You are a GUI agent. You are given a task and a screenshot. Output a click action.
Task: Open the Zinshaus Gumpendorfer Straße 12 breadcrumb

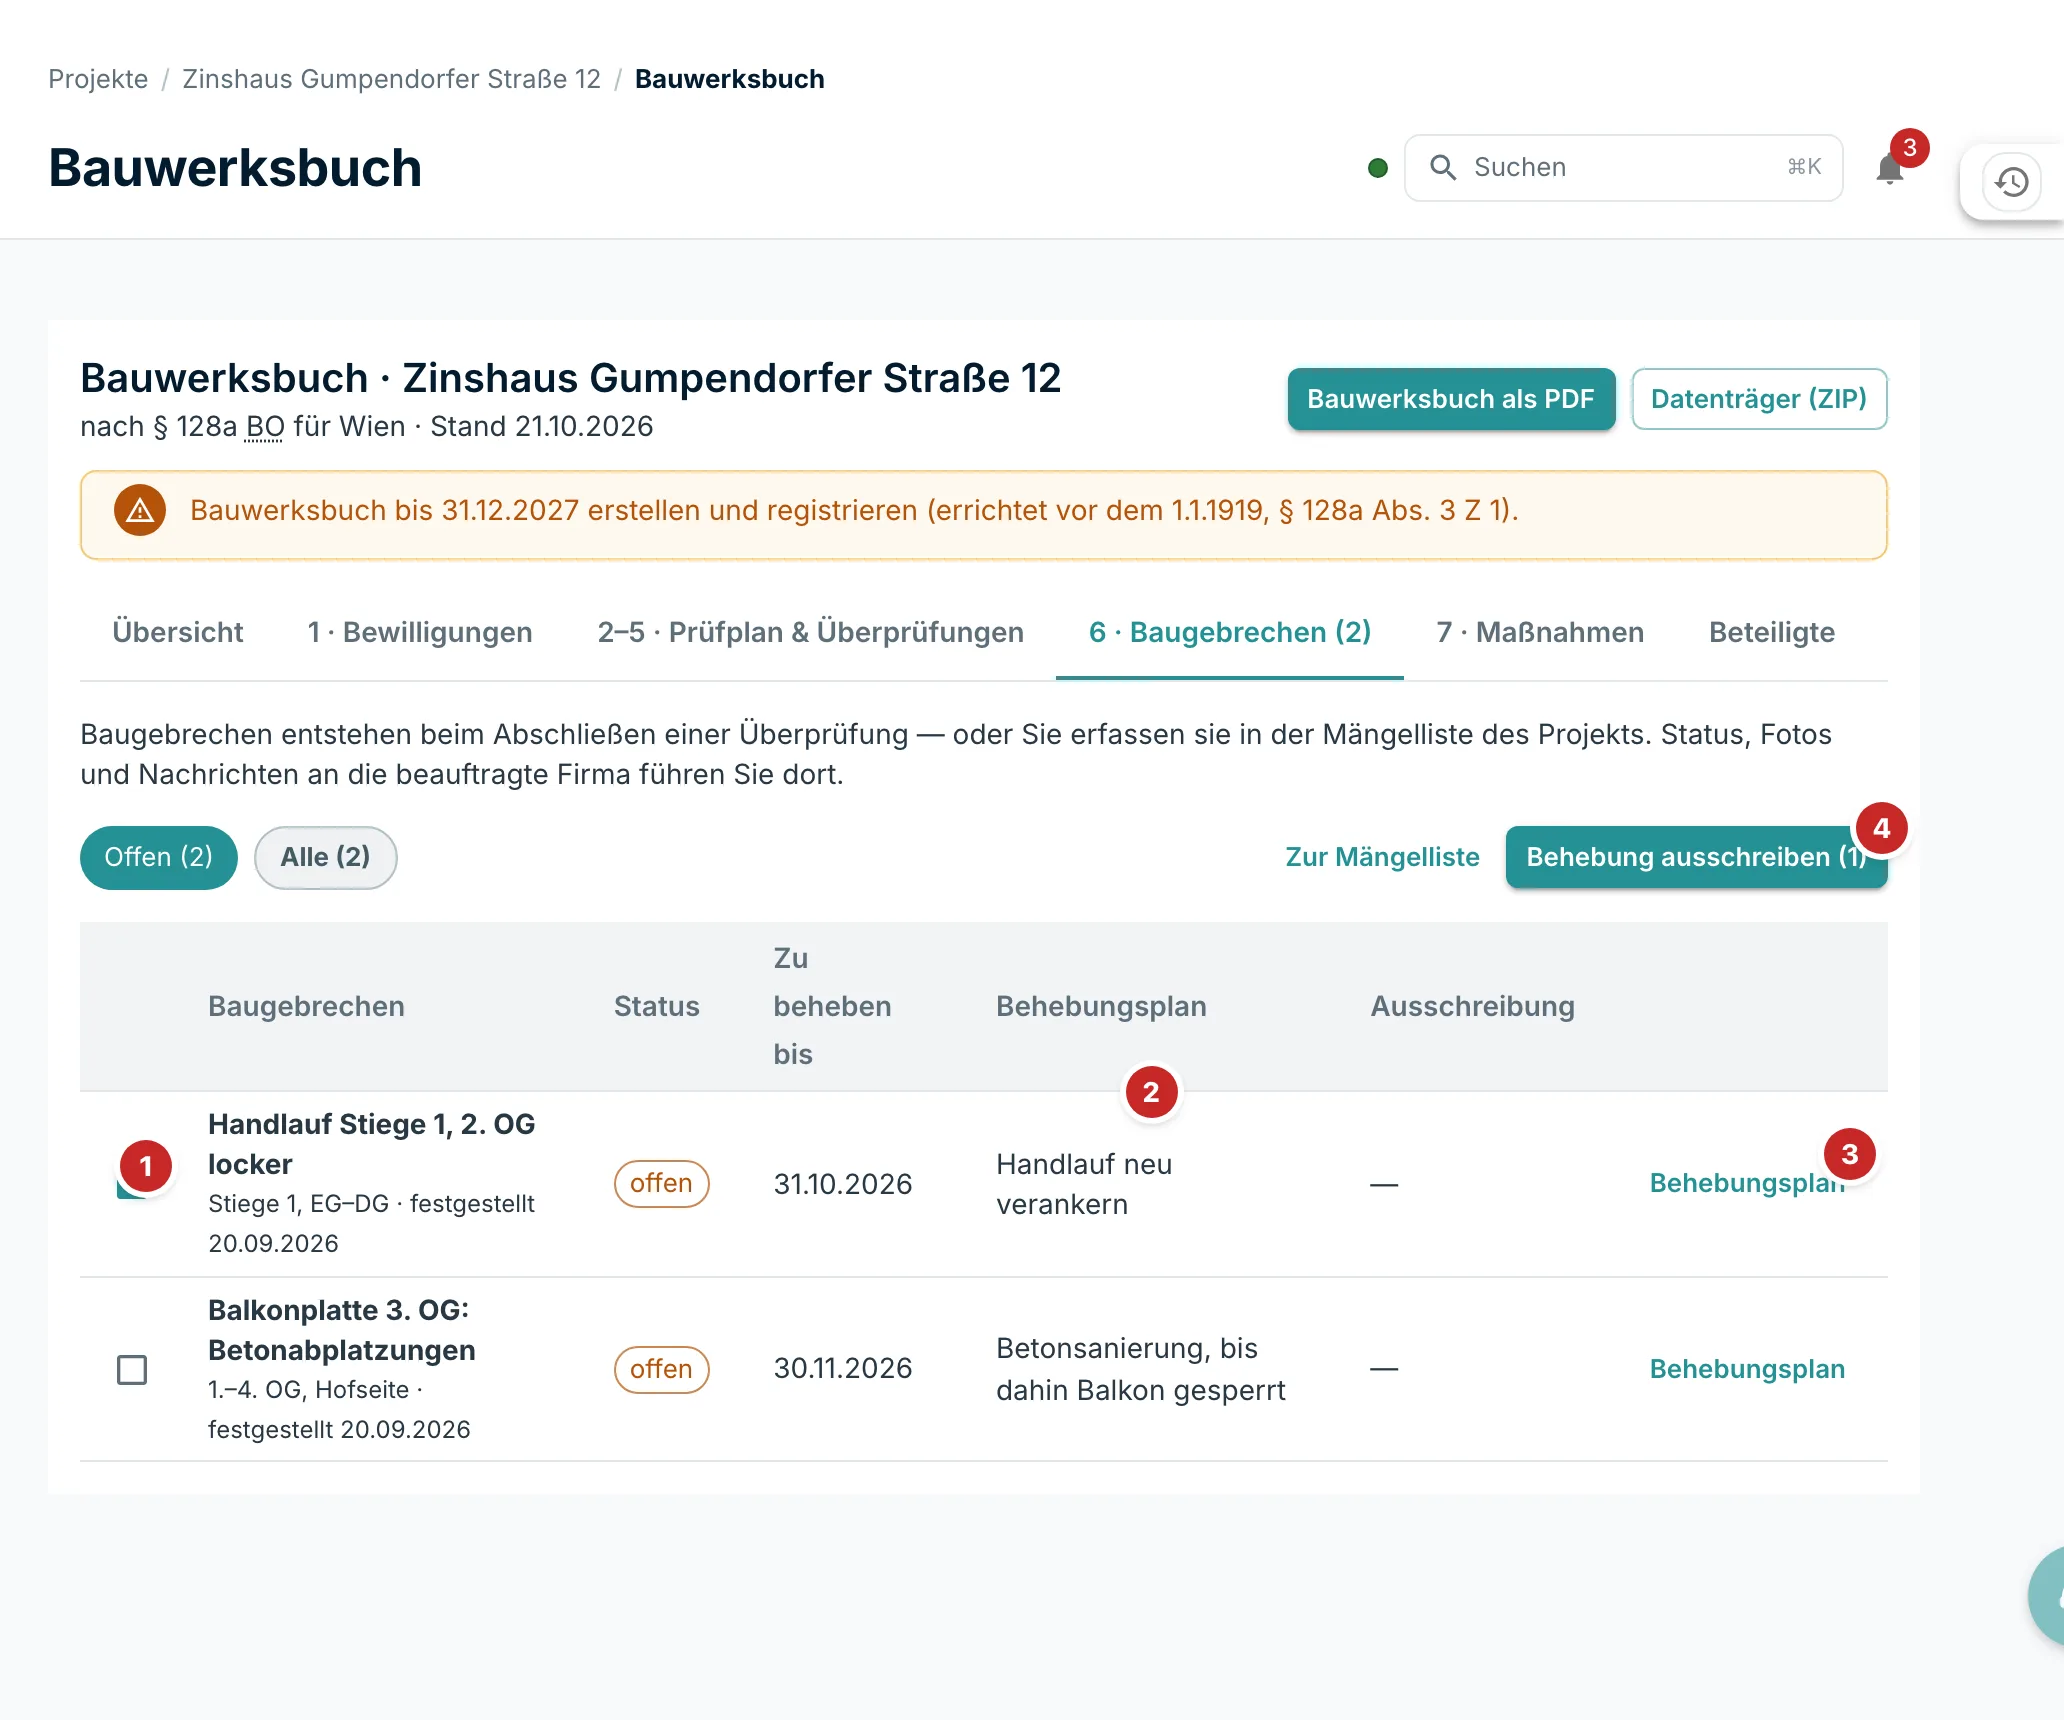click(391, 79)
